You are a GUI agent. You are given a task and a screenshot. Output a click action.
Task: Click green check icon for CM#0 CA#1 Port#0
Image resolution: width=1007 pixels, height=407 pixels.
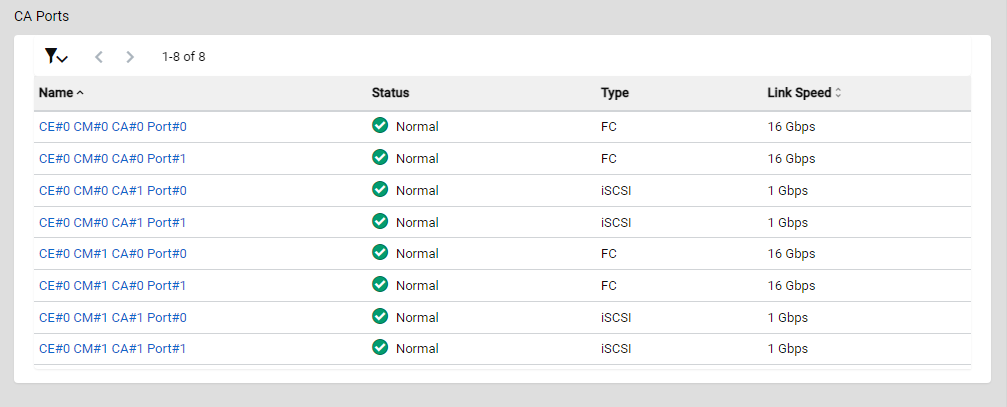tap(380, 189)
